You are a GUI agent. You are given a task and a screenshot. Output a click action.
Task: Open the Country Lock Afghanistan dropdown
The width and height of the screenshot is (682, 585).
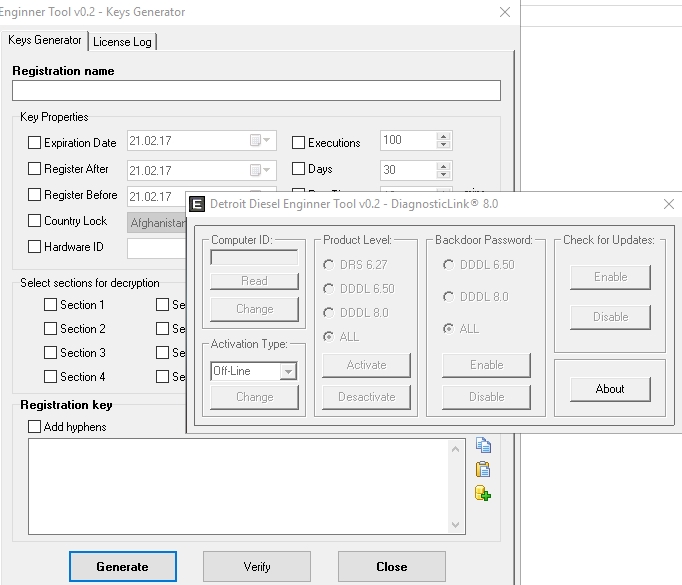pyautogui.click(x=157, y=223)
